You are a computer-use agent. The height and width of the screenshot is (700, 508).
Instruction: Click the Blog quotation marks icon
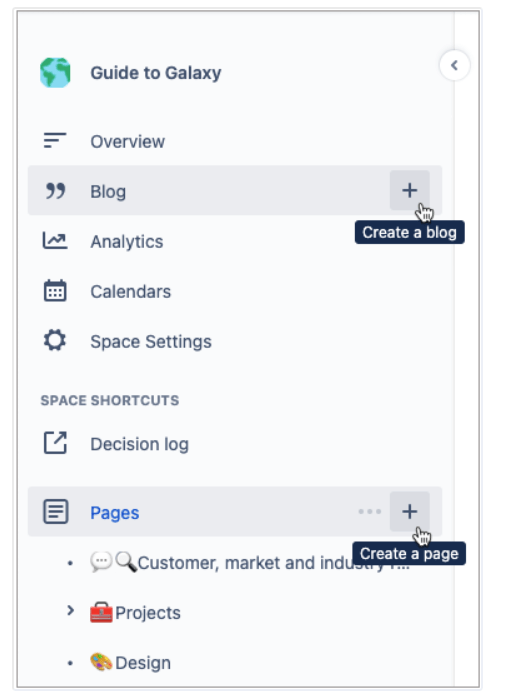click(x=55, y=191)
